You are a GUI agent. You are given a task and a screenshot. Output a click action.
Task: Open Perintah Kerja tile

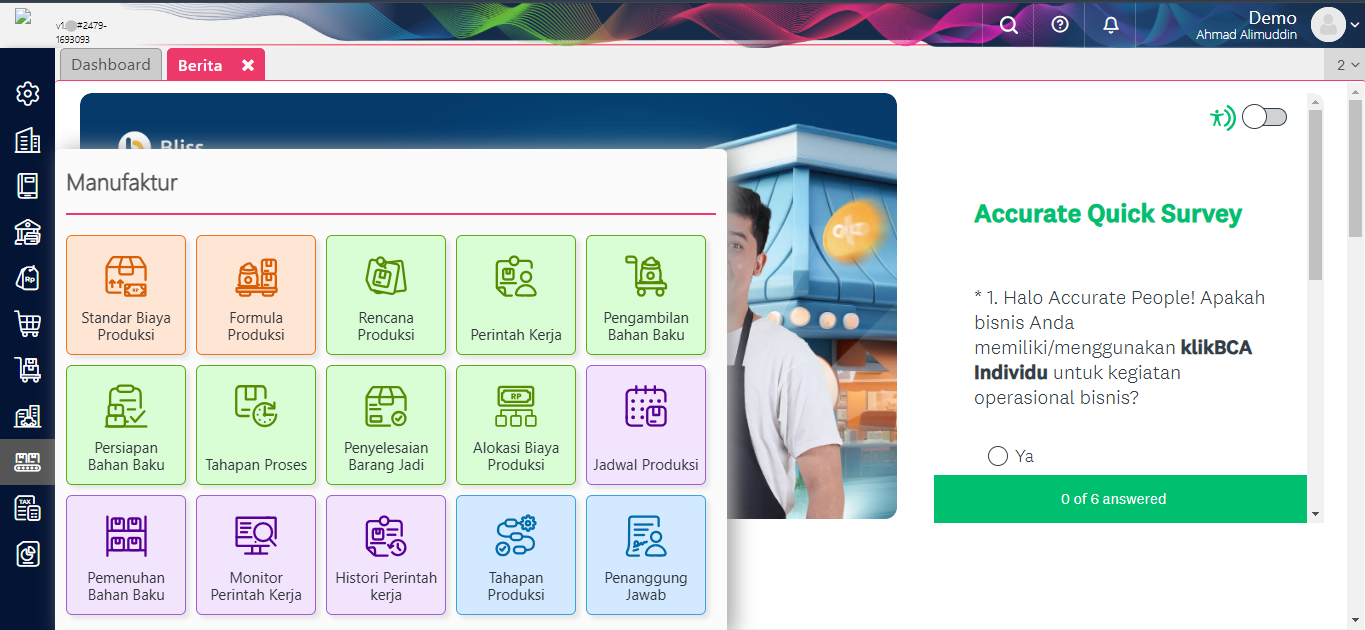tap(516, 295)
